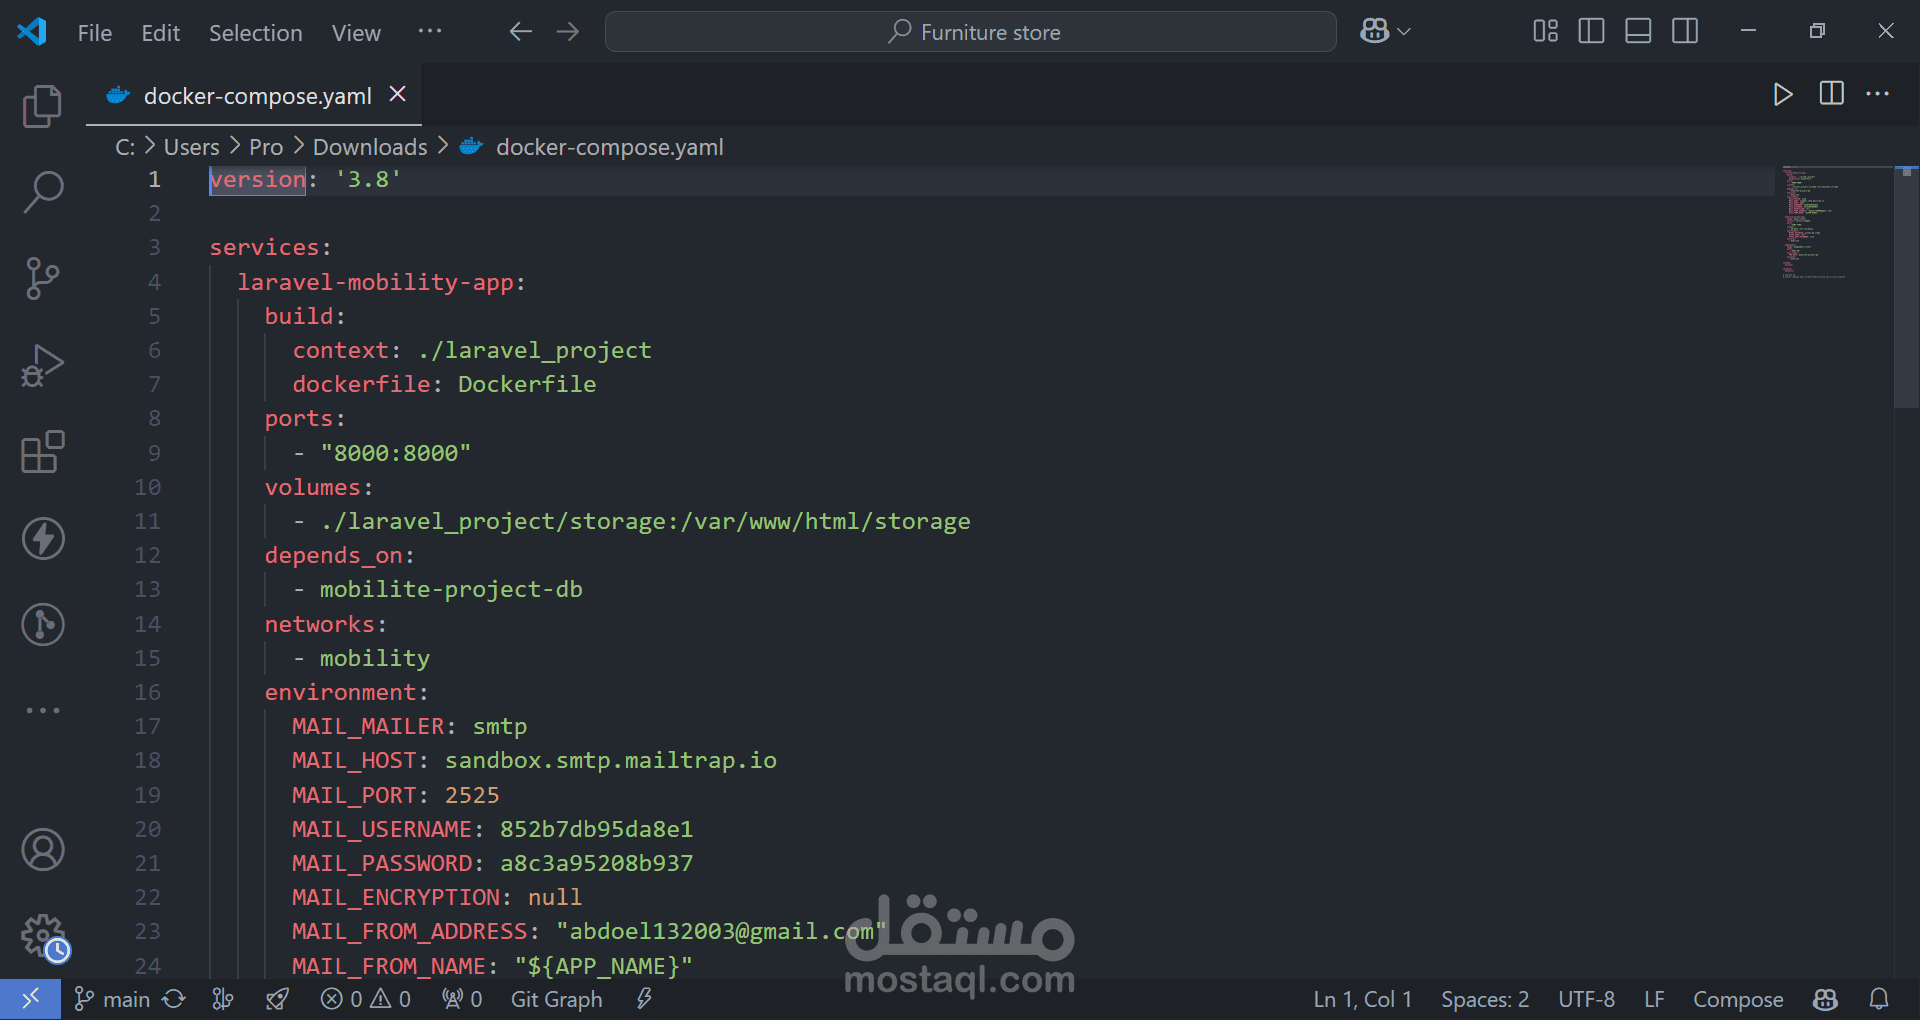
Task: Click the lightning bolt status bar icon
Action: tap(644, 999)
